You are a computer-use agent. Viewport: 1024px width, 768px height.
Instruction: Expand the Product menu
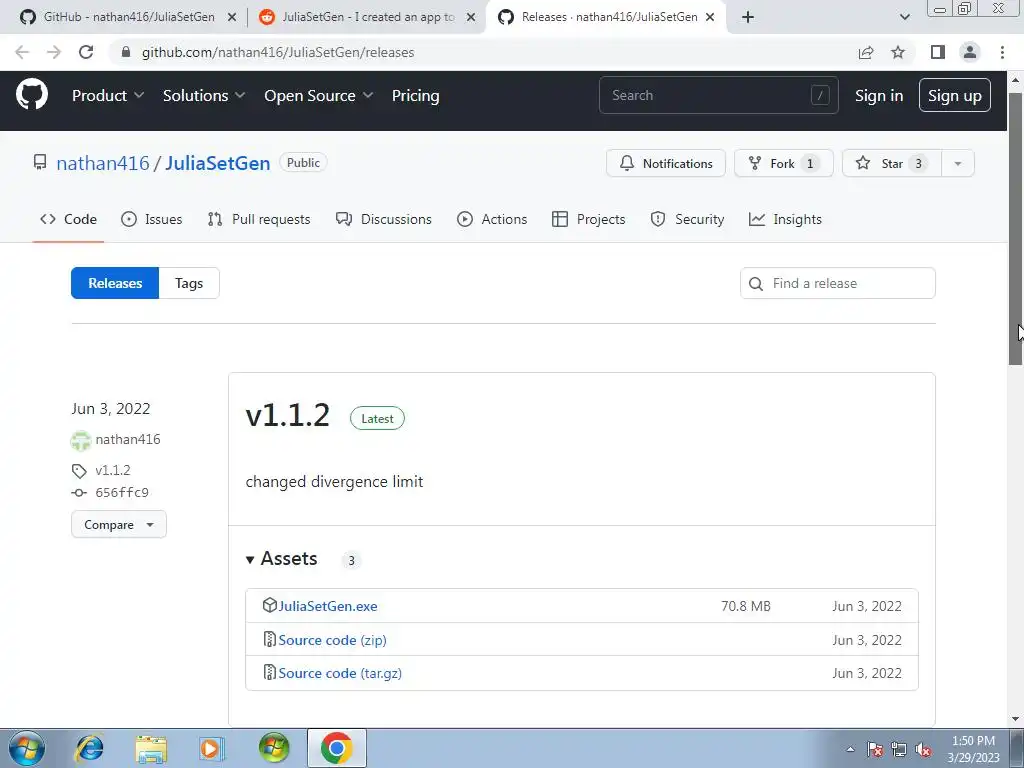point(108,95)
